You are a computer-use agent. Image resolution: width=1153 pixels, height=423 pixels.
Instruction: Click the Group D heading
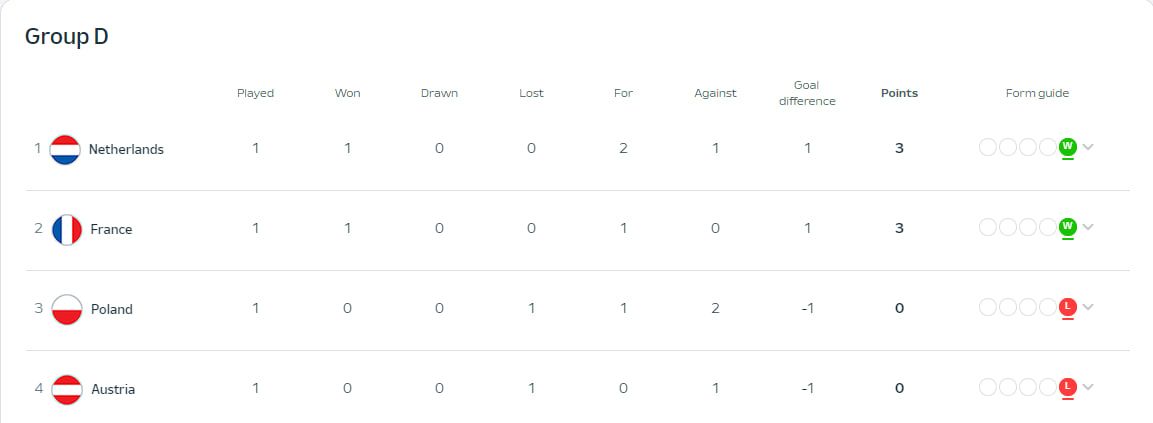[66, 36]
